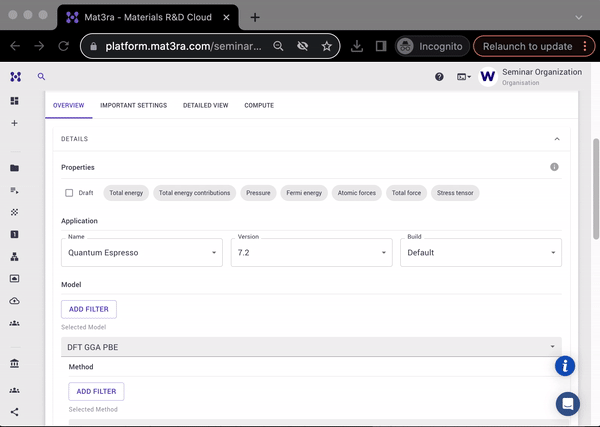Open the help question mark icon
Image resolution: width=600 pixels, height=427 pixels.
coord(439,77)
